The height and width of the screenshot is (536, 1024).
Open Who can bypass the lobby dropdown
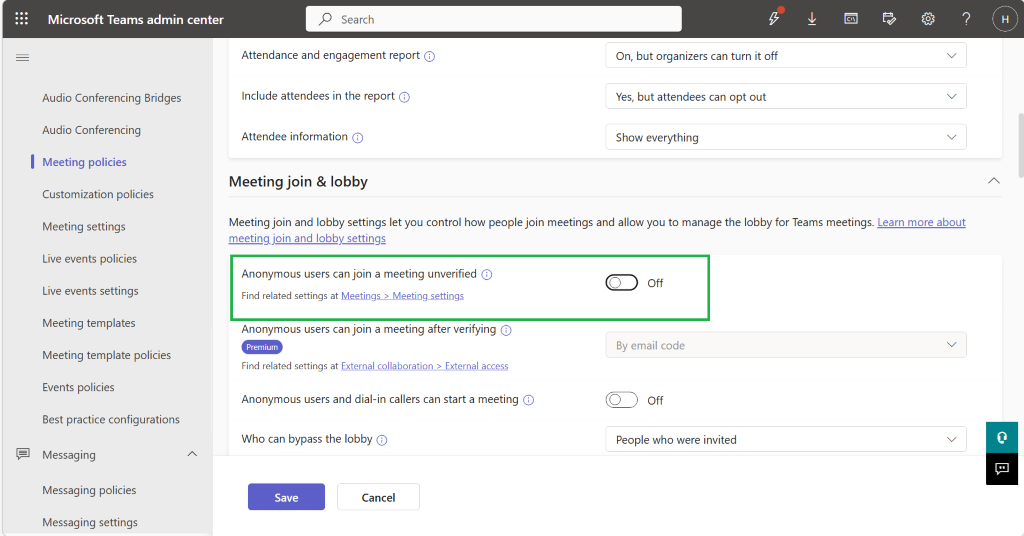click(x=786, y=439)
